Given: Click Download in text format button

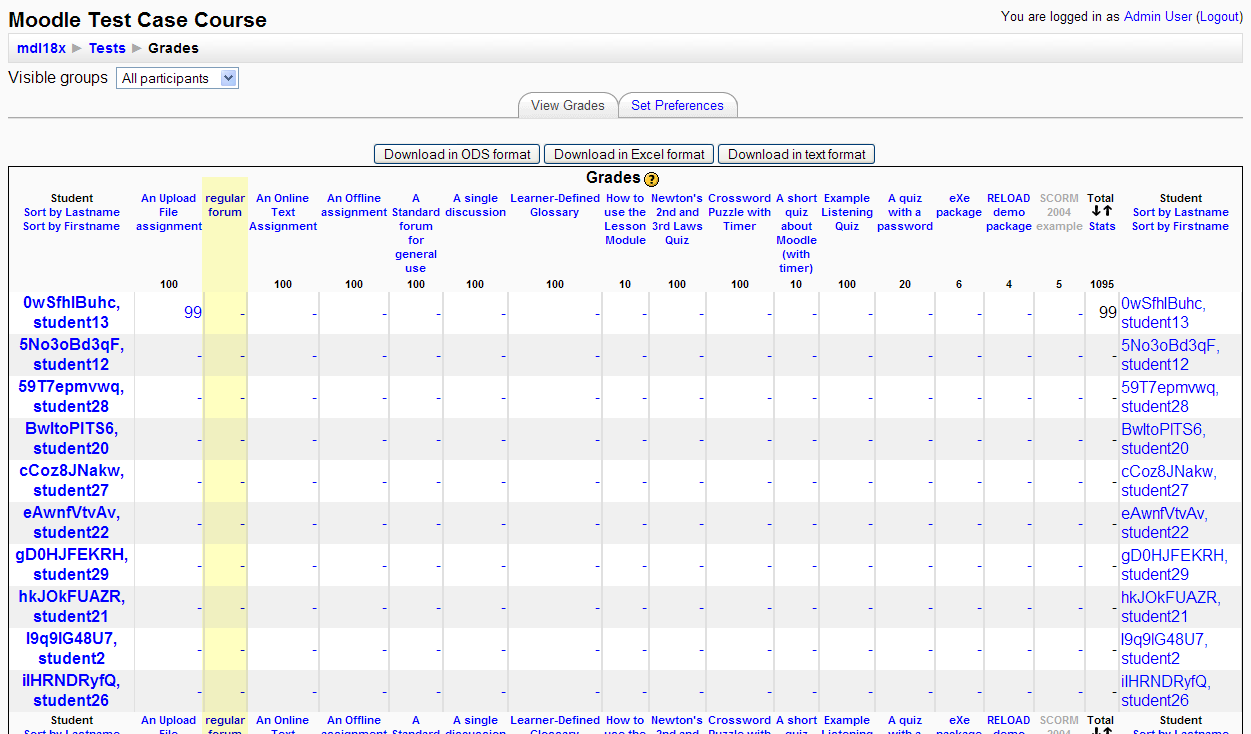Looking at the screenshot, I should pyautogui.click(x=797, y=154).
